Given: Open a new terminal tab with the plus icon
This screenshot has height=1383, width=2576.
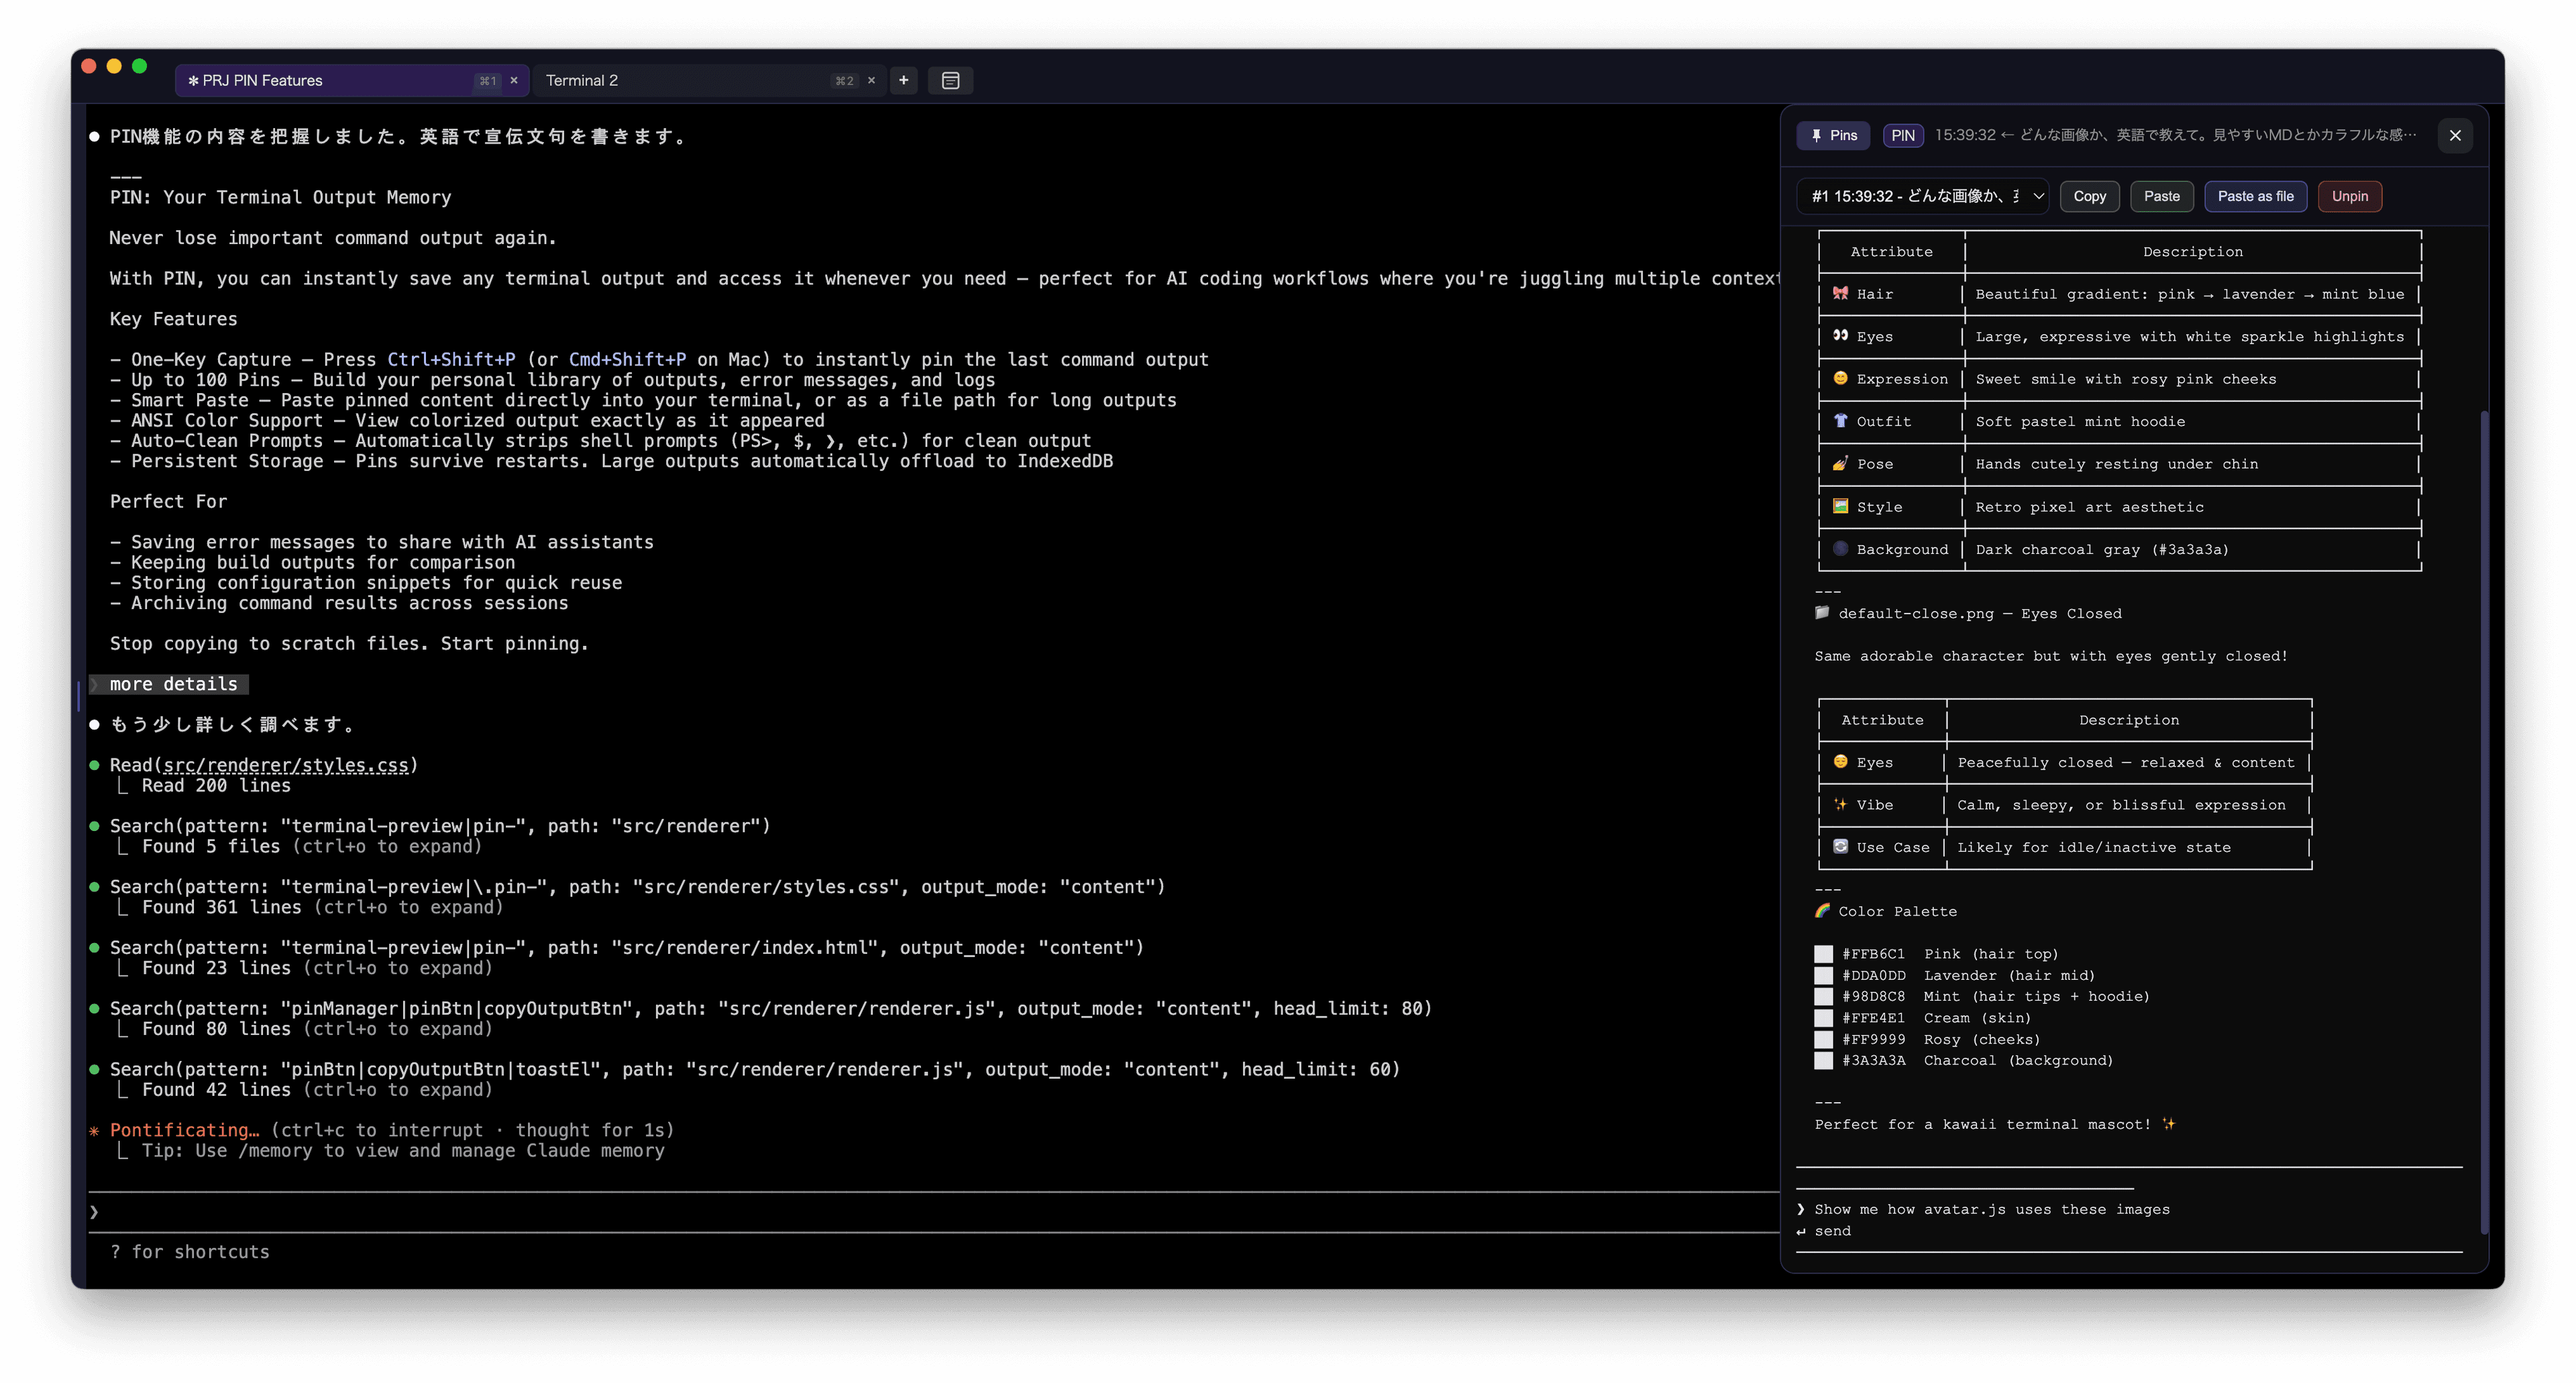Looking at the screenshot, I should pyautogui.click(x=903, y=80).
